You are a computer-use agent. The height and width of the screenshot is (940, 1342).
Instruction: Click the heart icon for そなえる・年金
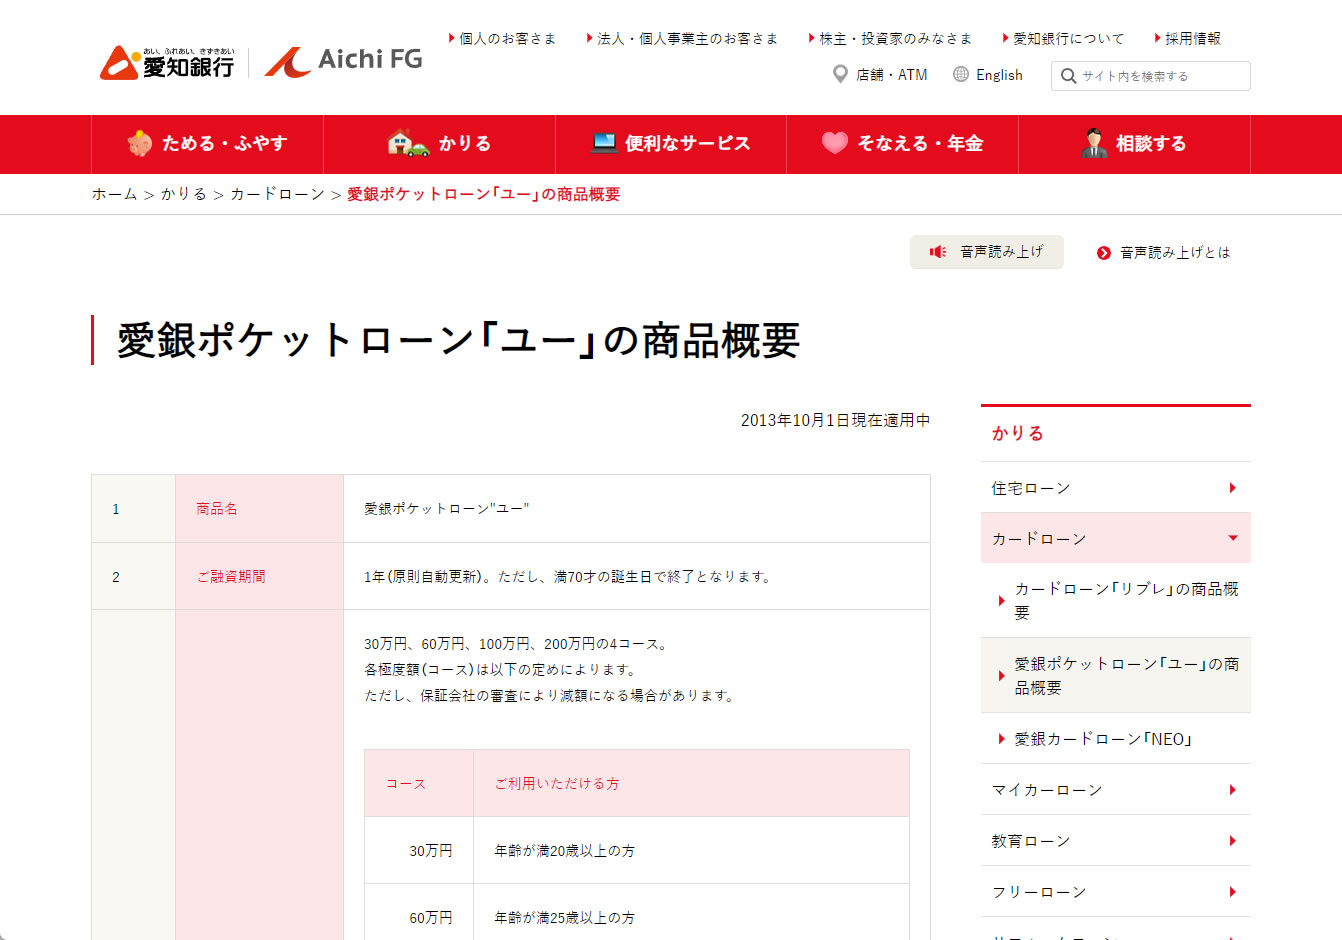point(835,143)
